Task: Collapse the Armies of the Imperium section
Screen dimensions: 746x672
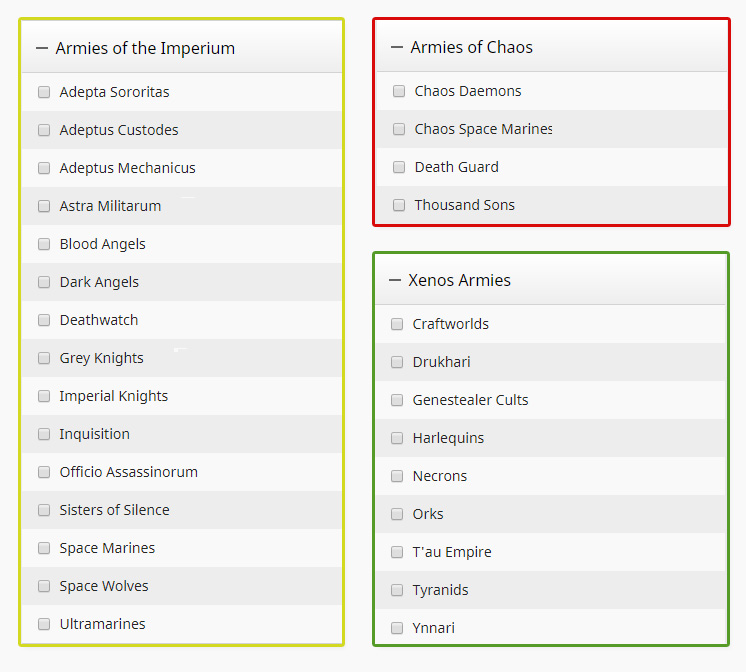Action: [x=42, y=48]
